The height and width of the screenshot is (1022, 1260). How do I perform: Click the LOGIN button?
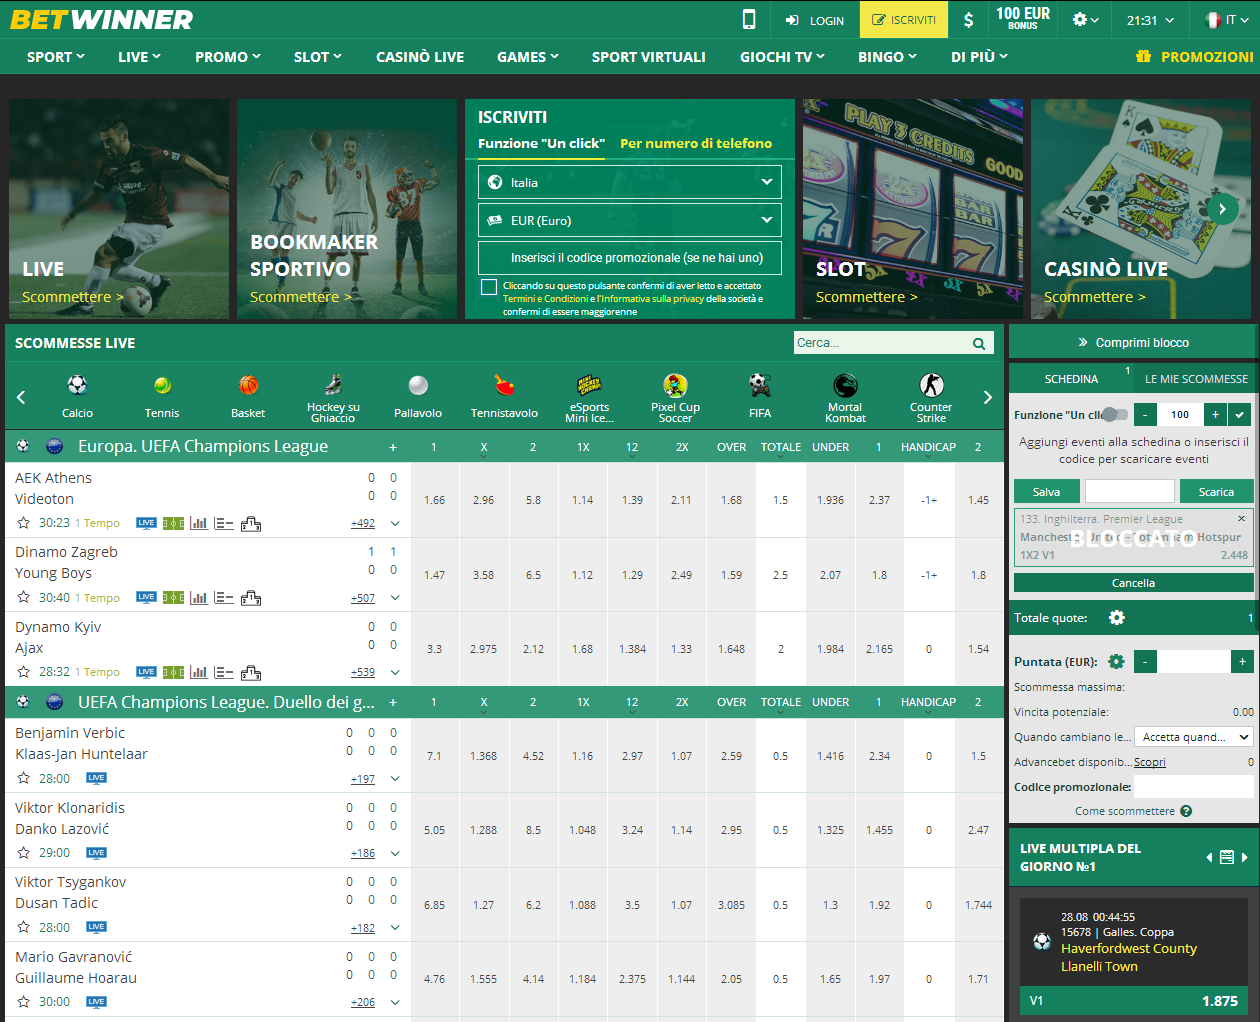click(x=815, y=20)
